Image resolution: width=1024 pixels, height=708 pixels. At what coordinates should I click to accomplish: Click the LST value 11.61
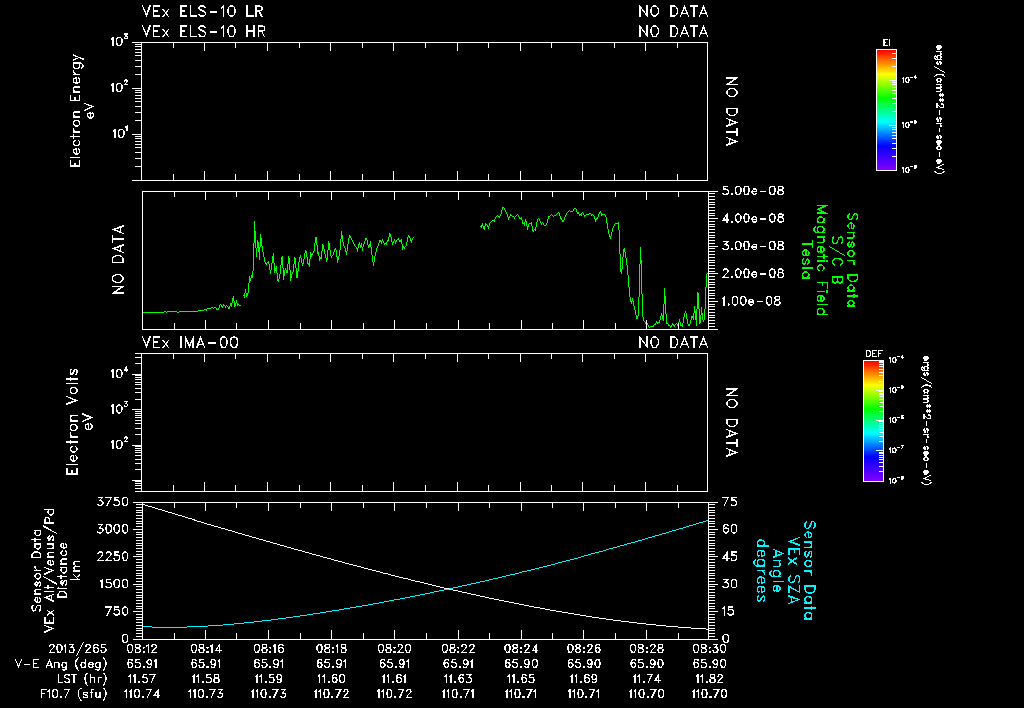coord(394,679)
